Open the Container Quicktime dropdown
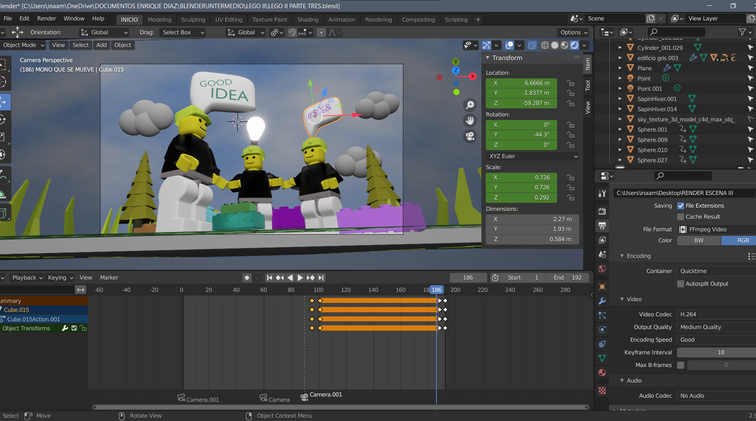Viewport: 756px width, 421px height. (716, 271)
